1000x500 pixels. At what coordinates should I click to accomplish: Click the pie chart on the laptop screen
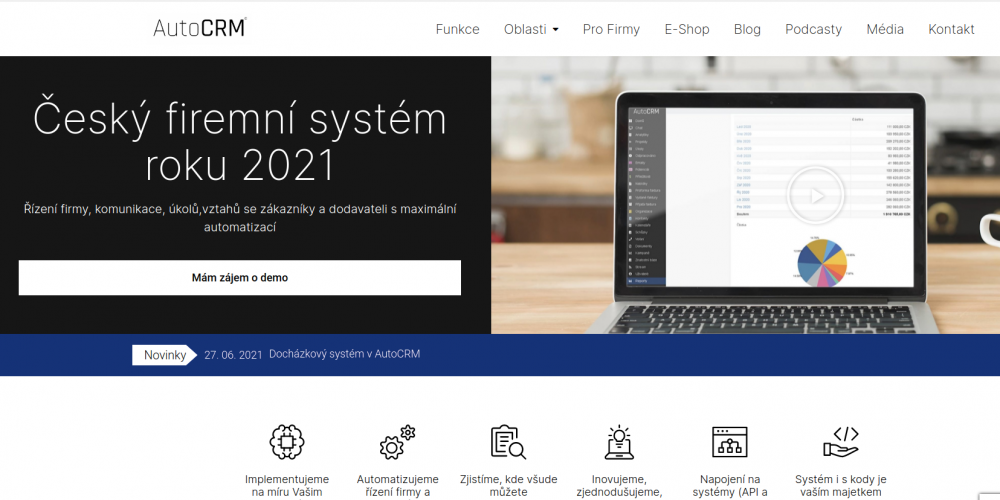(x=822, y=262)
